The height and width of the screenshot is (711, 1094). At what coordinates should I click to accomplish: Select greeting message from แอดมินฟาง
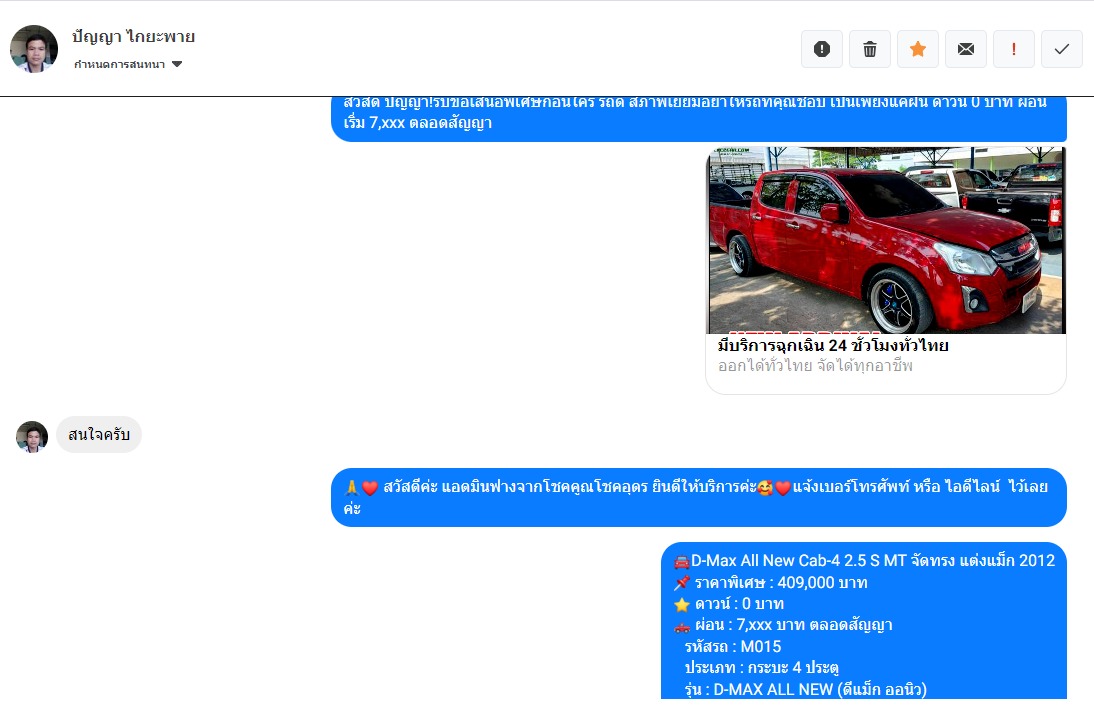698,497
